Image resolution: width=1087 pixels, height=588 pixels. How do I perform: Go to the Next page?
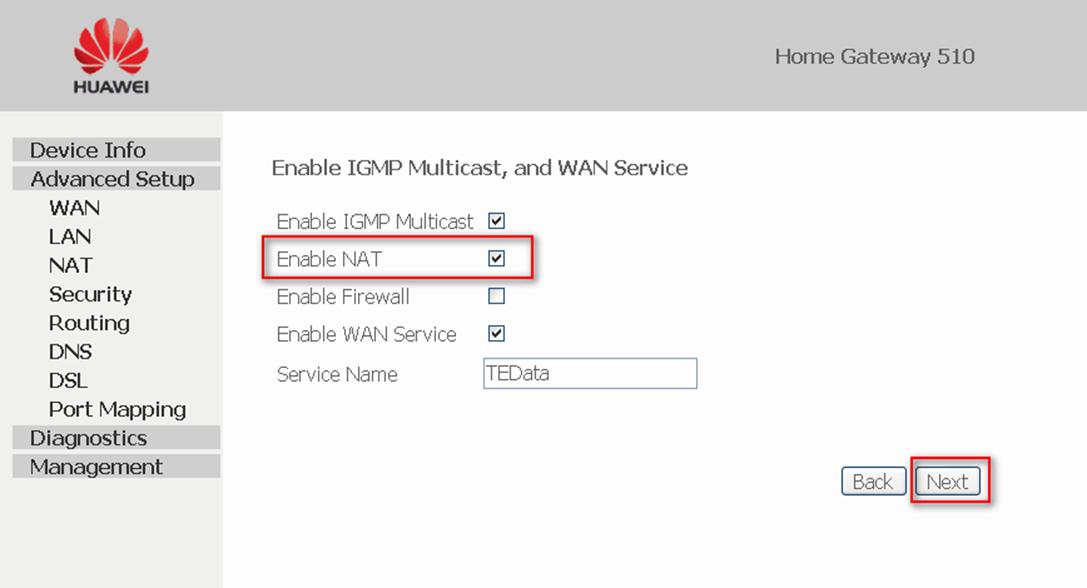tap(948, 481)
